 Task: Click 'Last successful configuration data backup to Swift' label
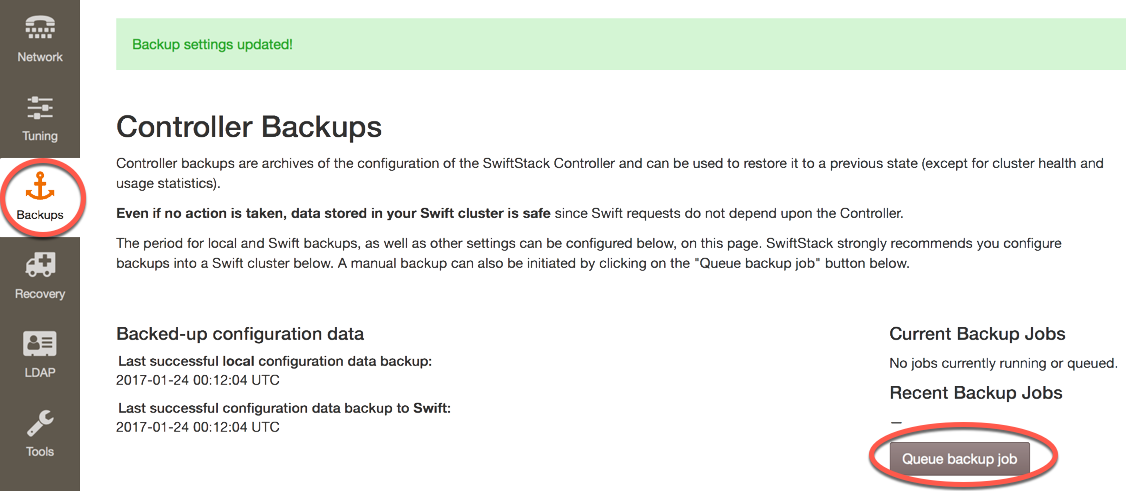pos(284,408)
